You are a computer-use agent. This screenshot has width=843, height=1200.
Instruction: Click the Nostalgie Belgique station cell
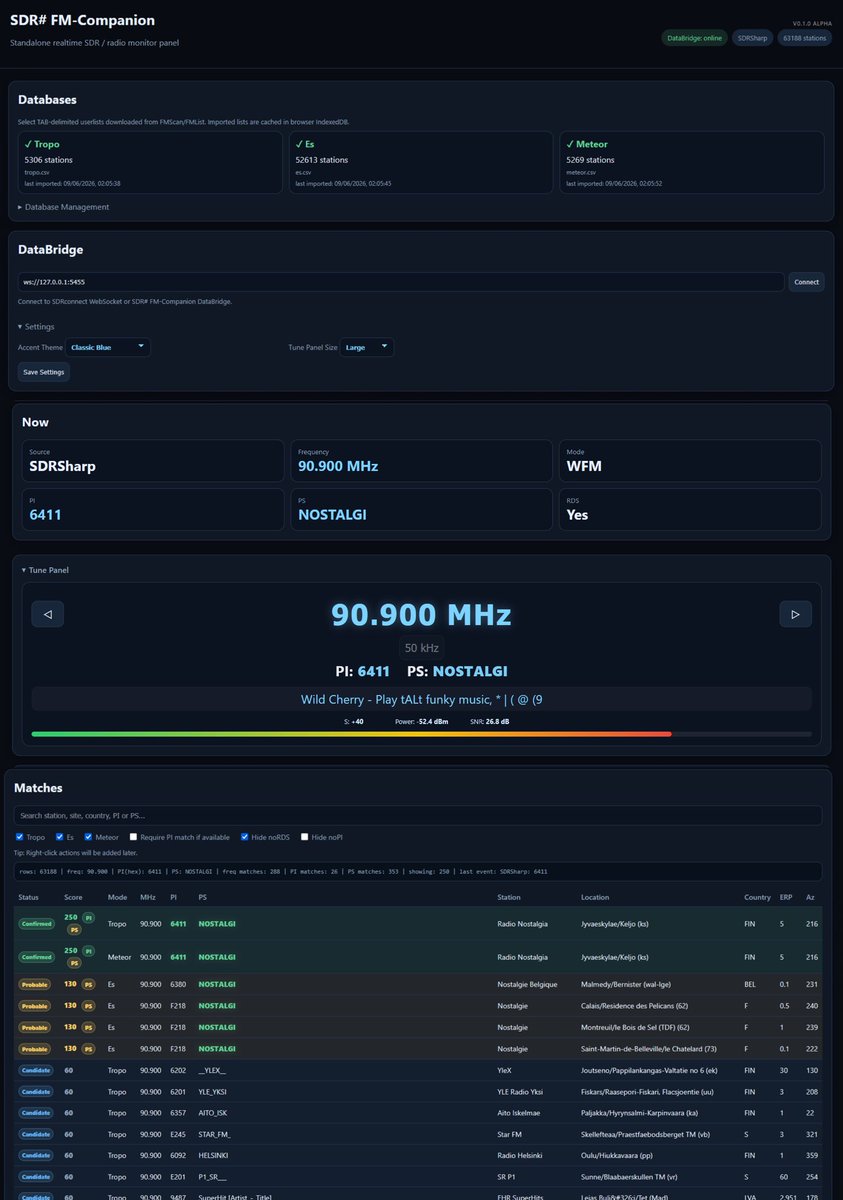pyautogui.click(x=527, y=984)
